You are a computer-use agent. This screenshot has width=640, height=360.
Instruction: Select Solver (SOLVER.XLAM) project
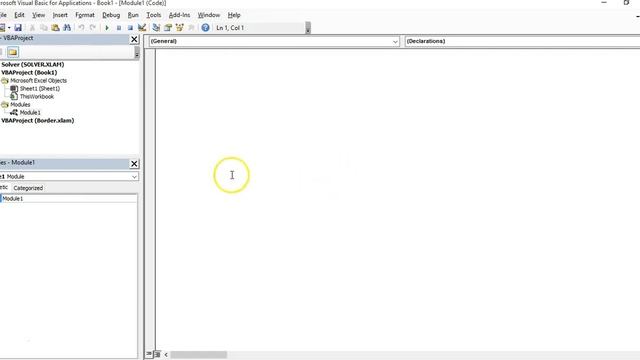[x=33, y=64]
